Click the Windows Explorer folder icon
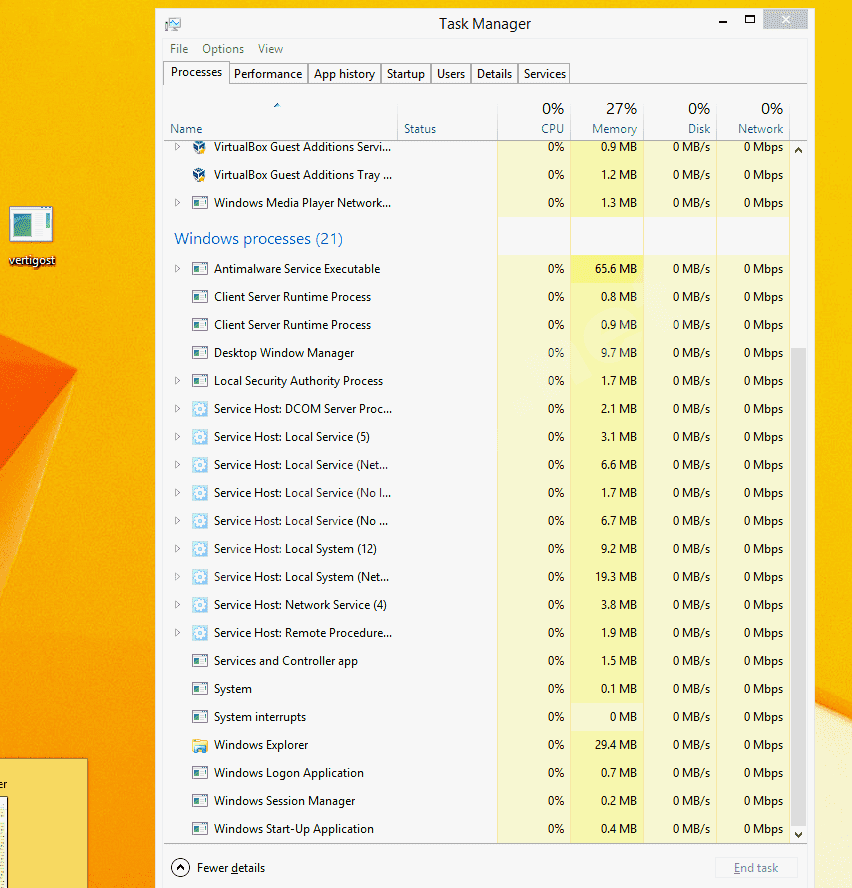This screenshot has height=888, width=852. click(x=199, y=745)
